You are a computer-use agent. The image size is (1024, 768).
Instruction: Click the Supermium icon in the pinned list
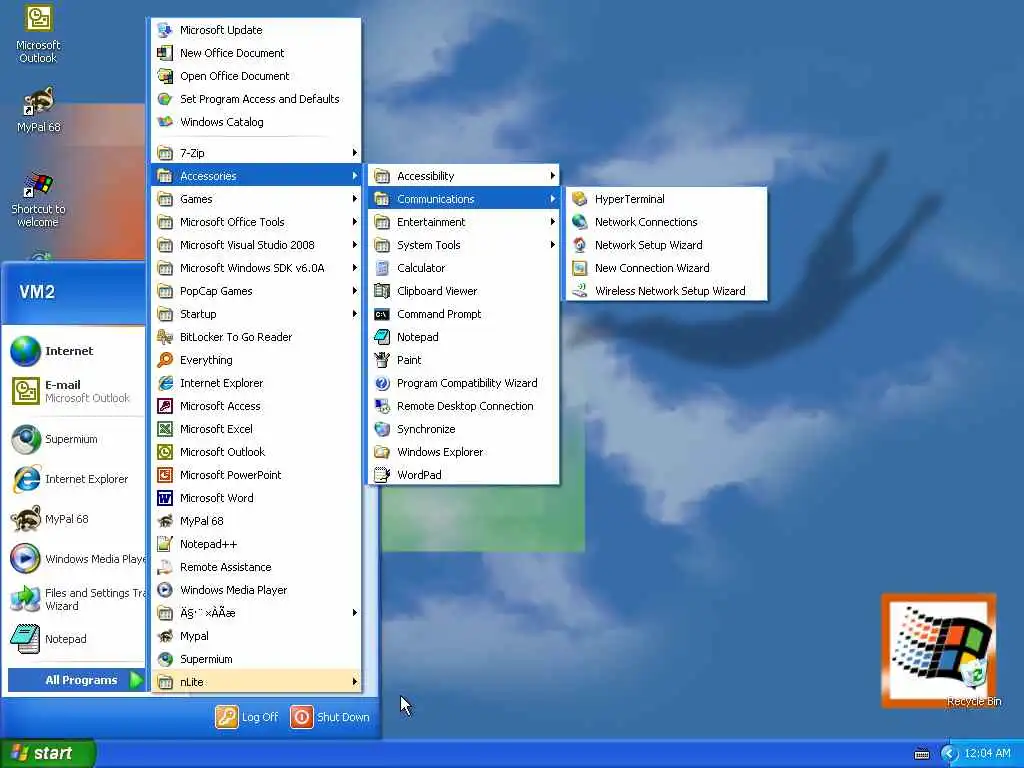coord(26,439)
